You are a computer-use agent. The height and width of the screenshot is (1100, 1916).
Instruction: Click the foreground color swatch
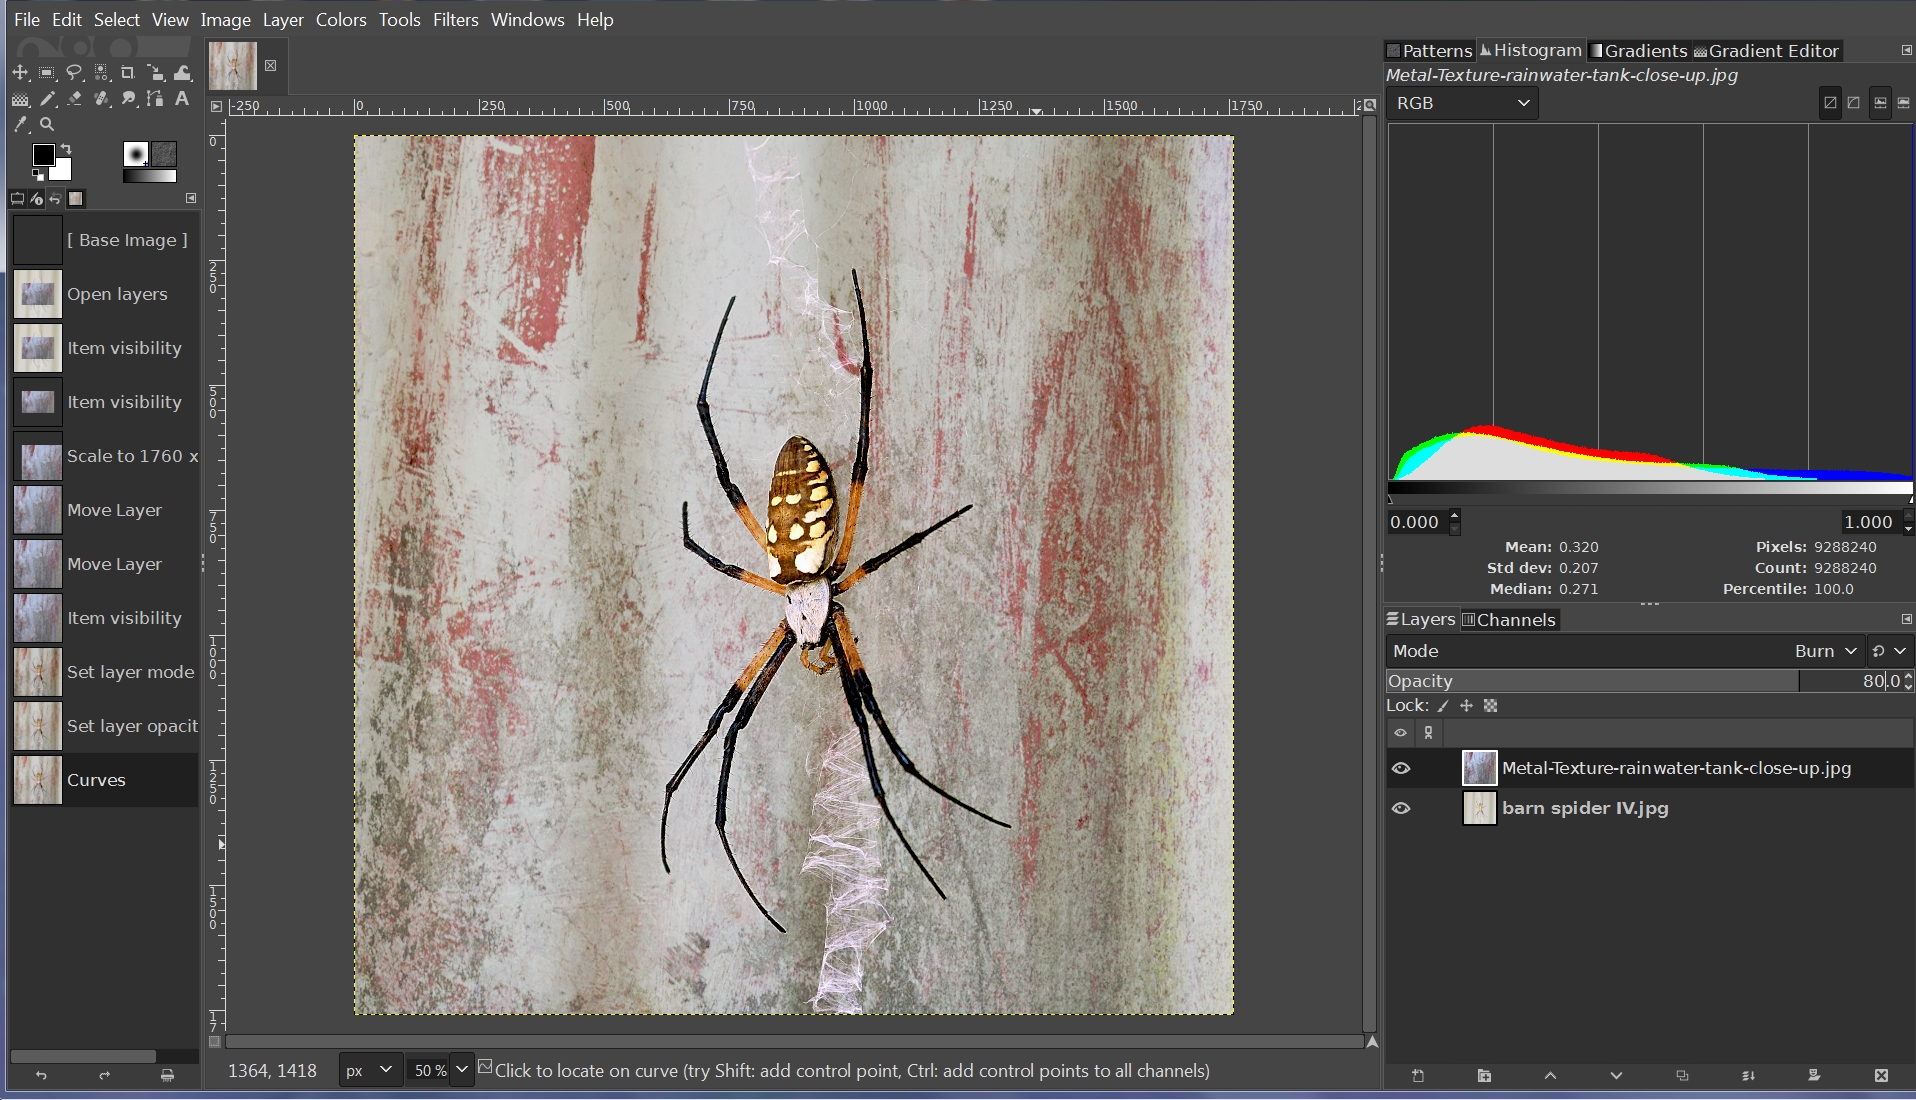[43, 155]
